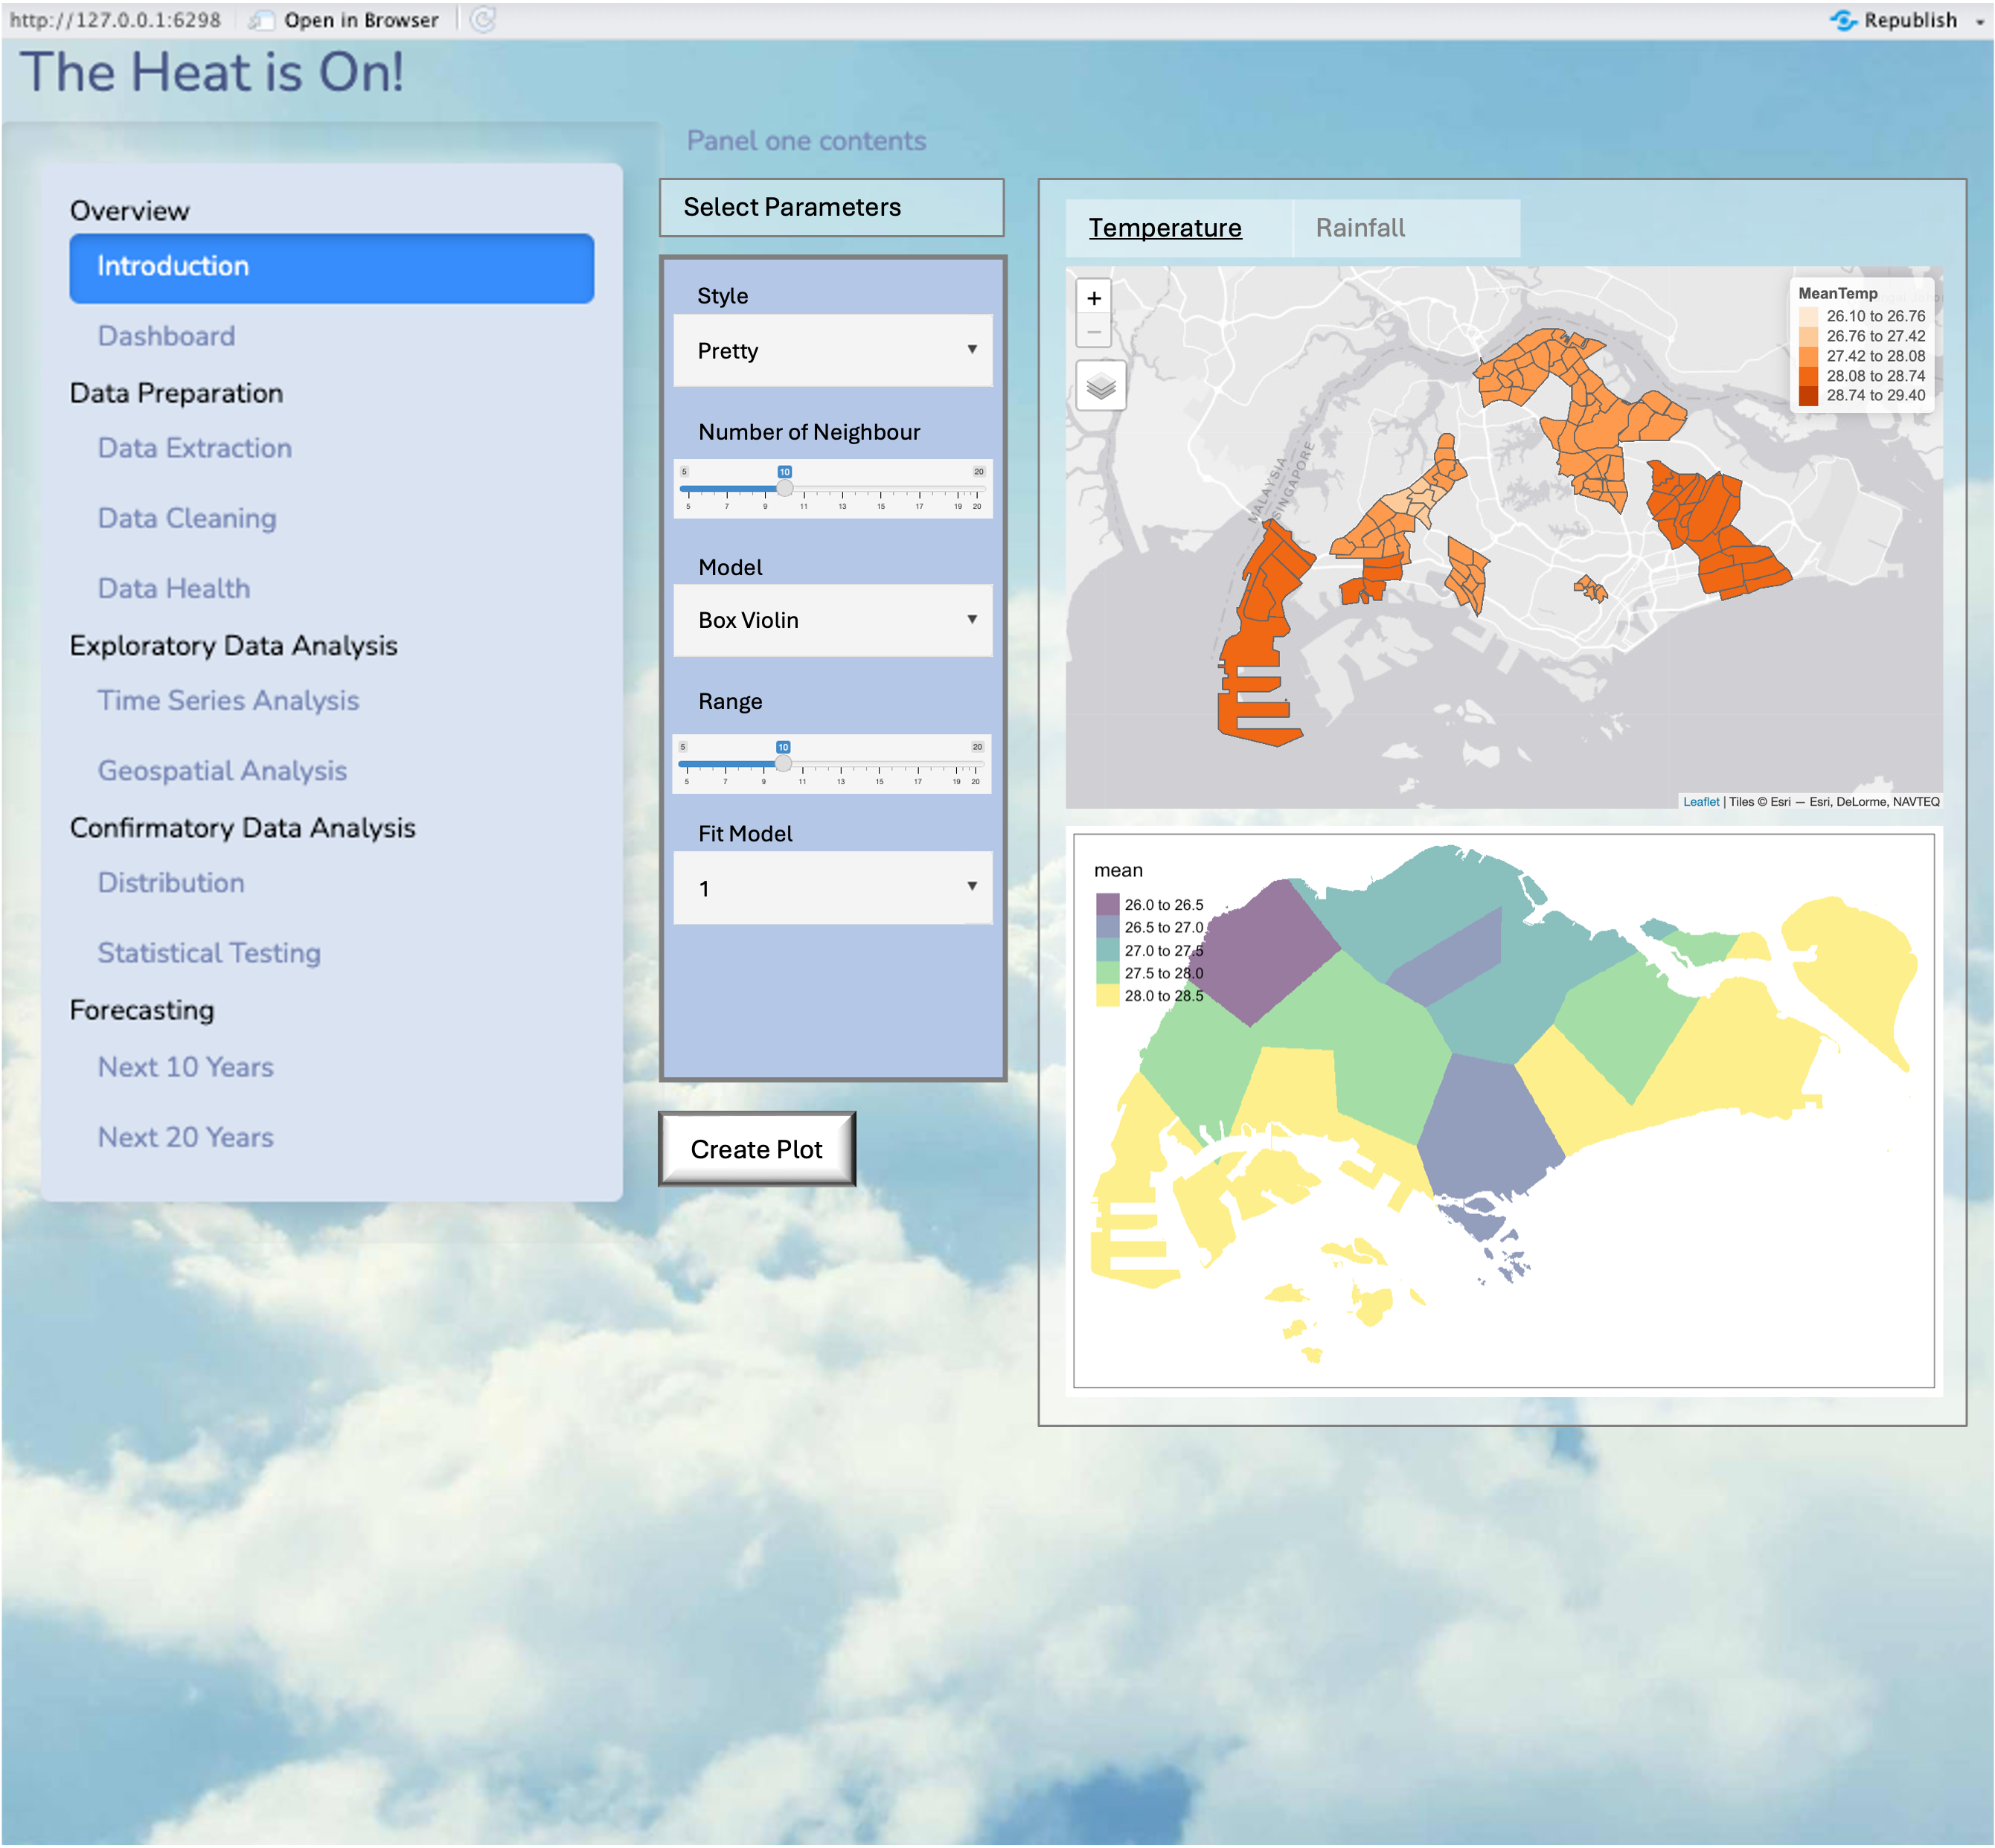The image size is (1995, 1848).
Task: Zoom in on the Leaflet map
Action: [x=1094, y=298]
